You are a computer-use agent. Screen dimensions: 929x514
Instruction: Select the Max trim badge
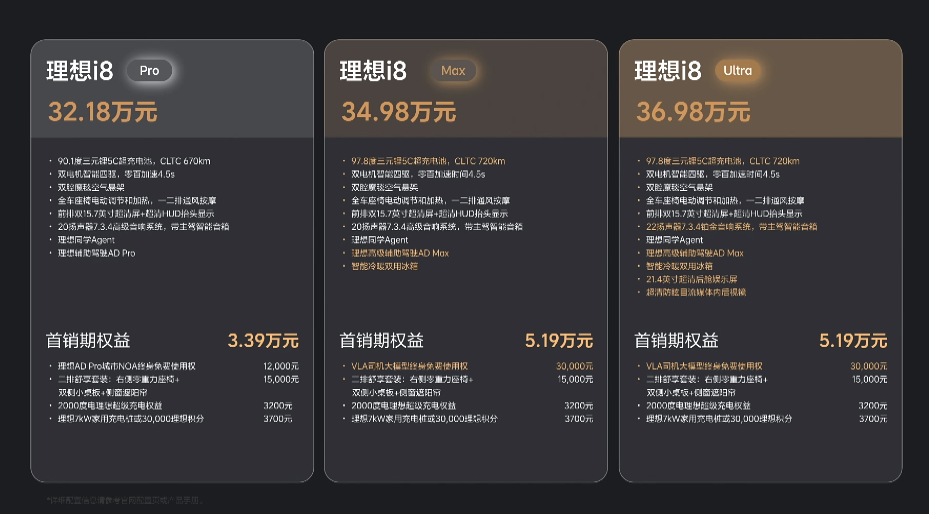pyautogui.click(x=453, y=70)
